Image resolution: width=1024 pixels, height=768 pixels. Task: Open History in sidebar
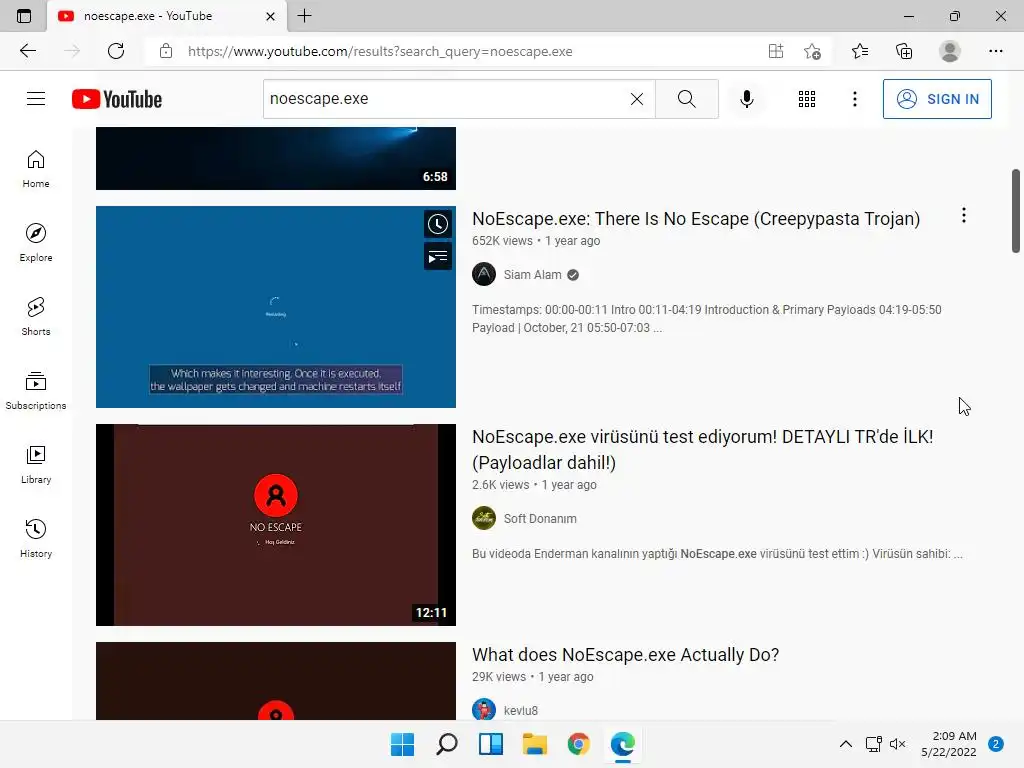(x=36, y=538)
